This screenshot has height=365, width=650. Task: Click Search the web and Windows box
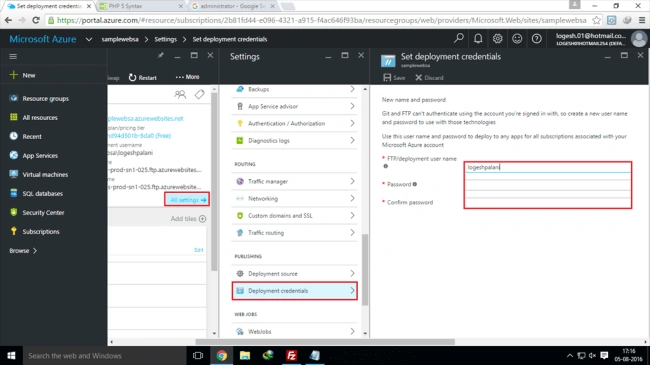point(103,355)
